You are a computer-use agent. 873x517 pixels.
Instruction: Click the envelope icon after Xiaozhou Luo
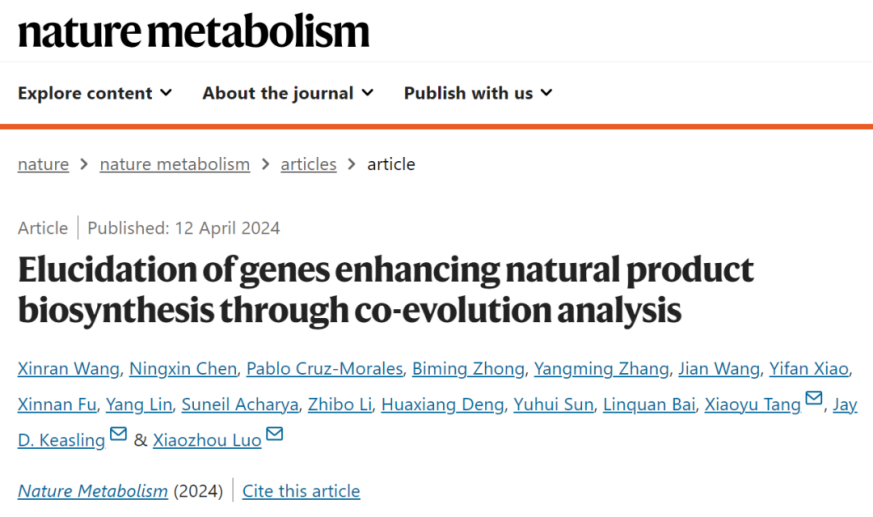click(x=275, y=435)
